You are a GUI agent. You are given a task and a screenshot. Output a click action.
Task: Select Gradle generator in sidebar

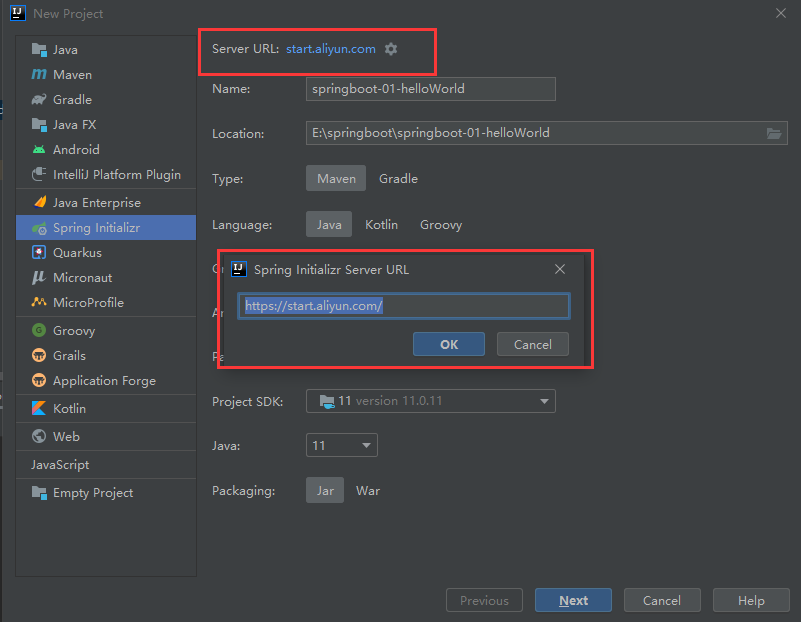pyautogui.click(x=106, y=100)
